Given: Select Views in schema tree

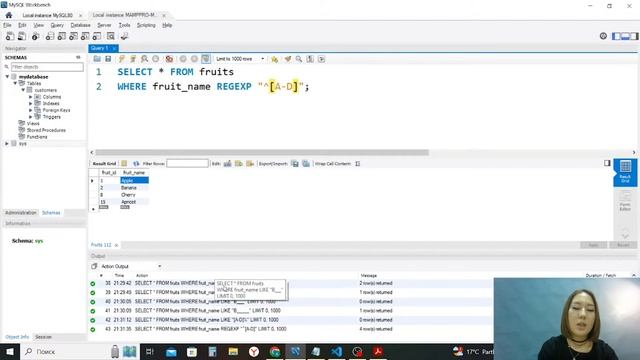Looking at the screenshot, I should click(33, 123).
